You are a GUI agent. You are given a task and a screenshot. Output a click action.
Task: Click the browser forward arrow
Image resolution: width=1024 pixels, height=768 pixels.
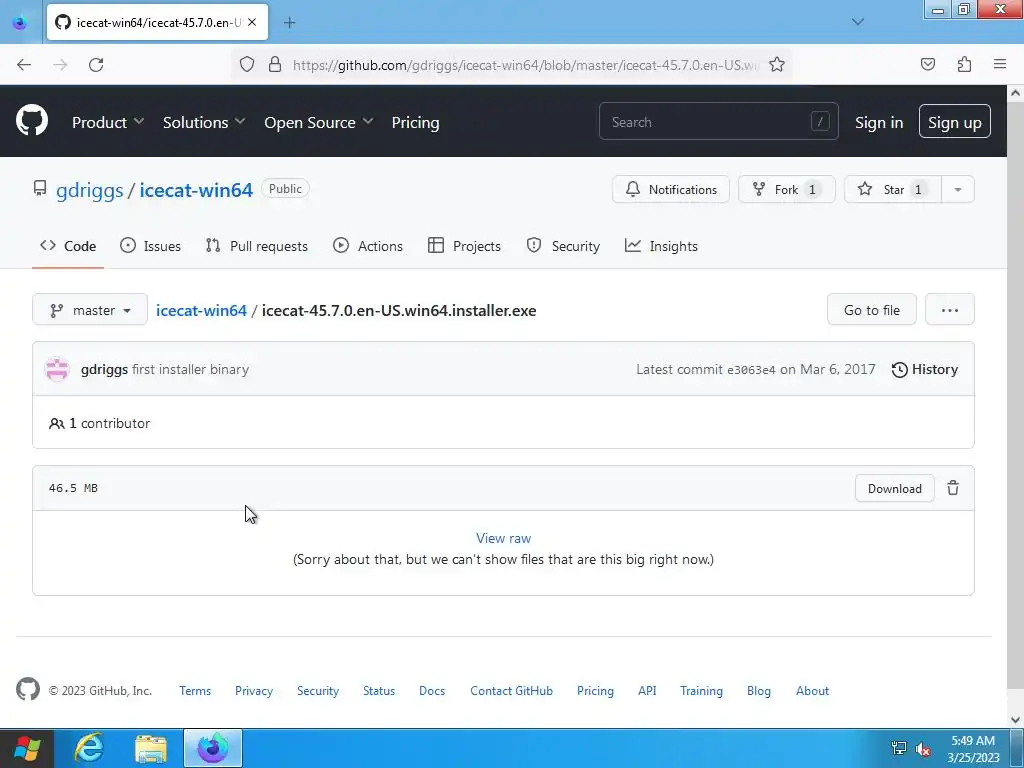point(60,64)
